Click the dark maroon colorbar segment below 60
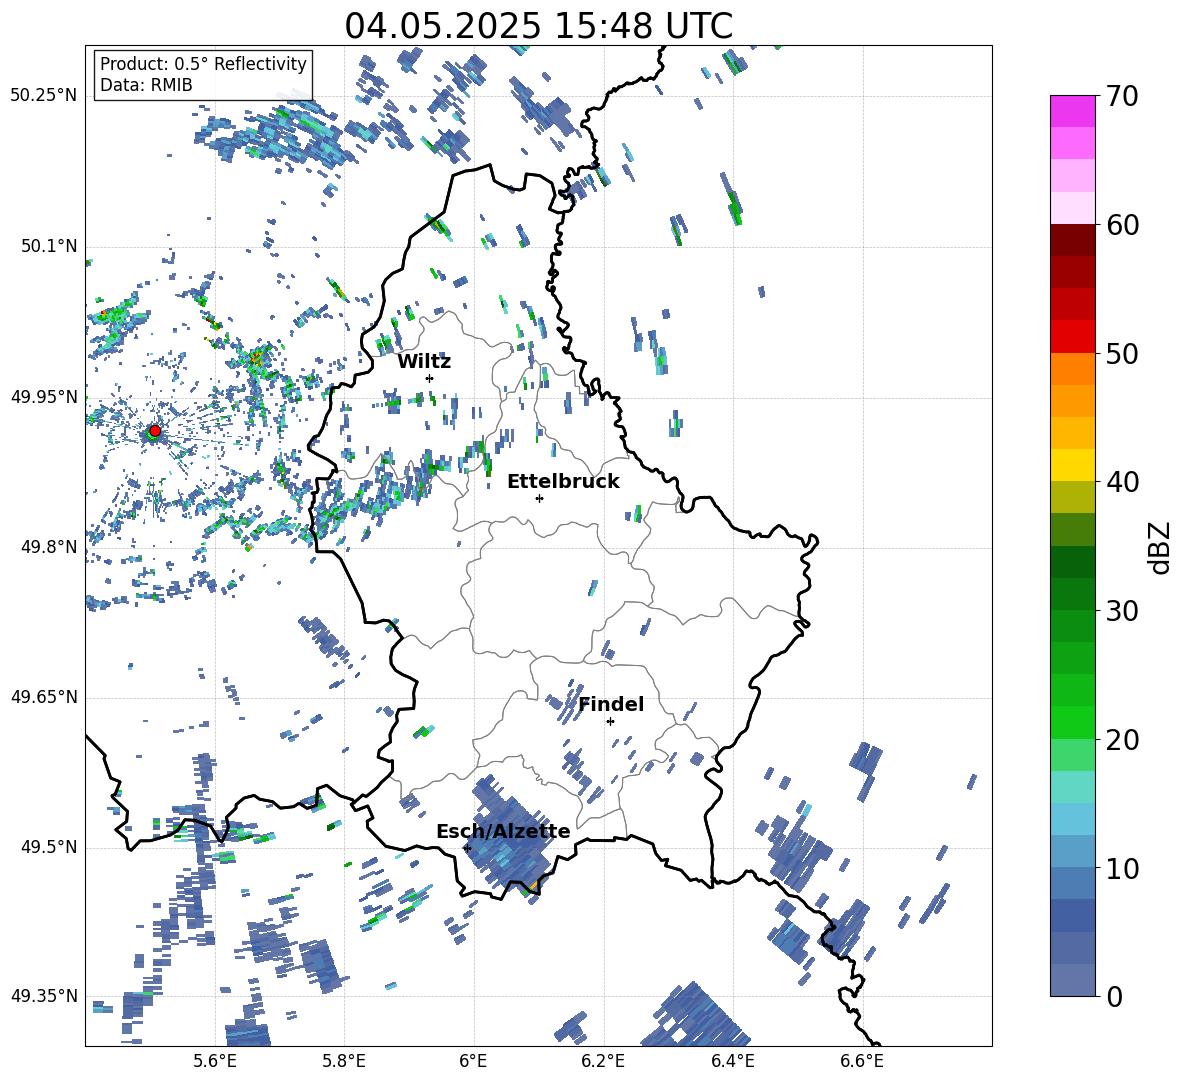This screenshot has height=1081, width=1184. click(x=1072, y=240)
